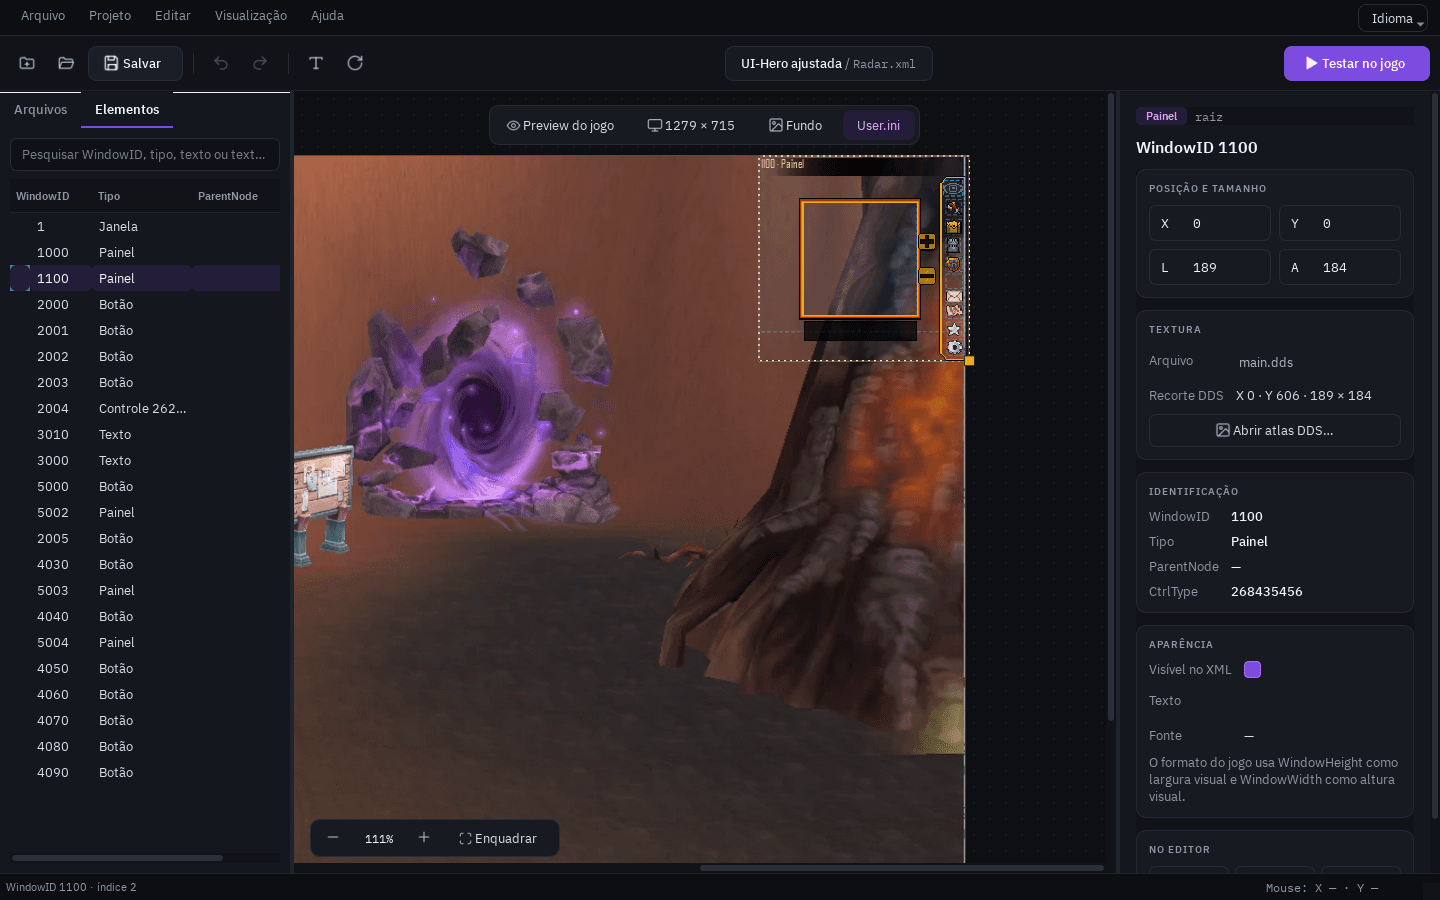Switch to the Arquivos tab
Viewport: 1440px width, 900px height.
pos(41,110)
